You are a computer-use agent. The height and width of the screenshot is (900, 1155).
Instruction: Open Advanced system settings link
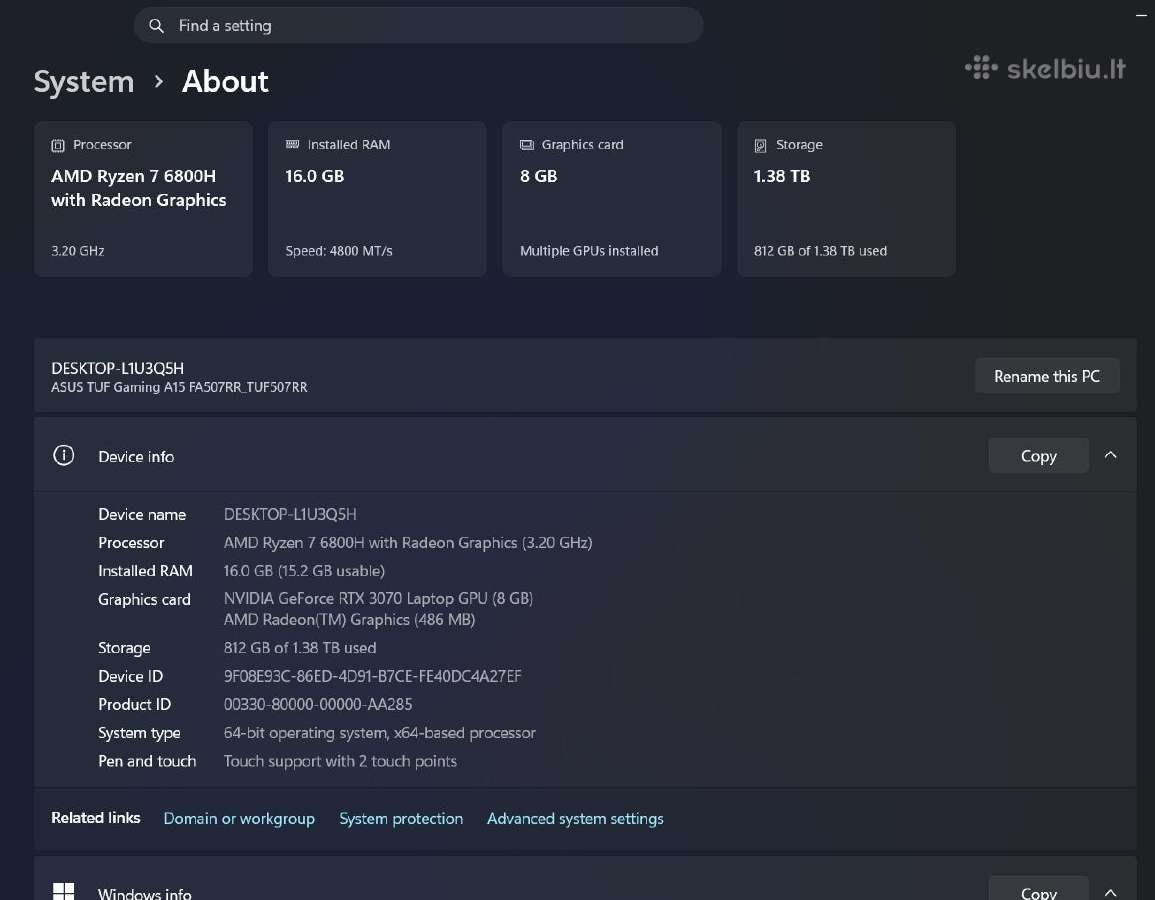[575, 818]
